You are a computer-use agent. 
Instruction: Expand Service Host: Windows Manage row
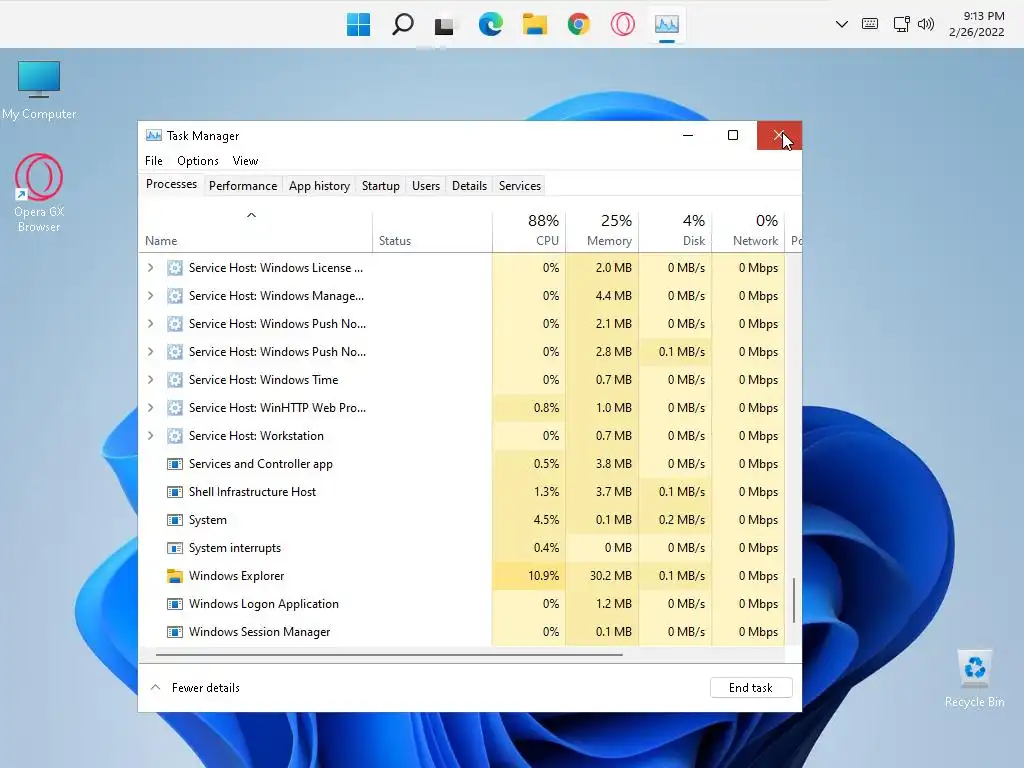pyautogui.click(x=151, y=296)
